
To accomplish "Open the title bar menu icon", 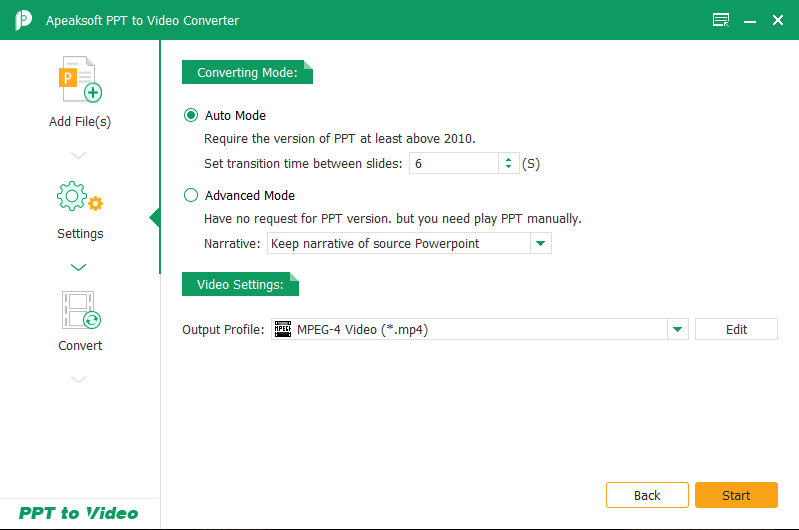I will pyautogui.click(x=721, y=20).
